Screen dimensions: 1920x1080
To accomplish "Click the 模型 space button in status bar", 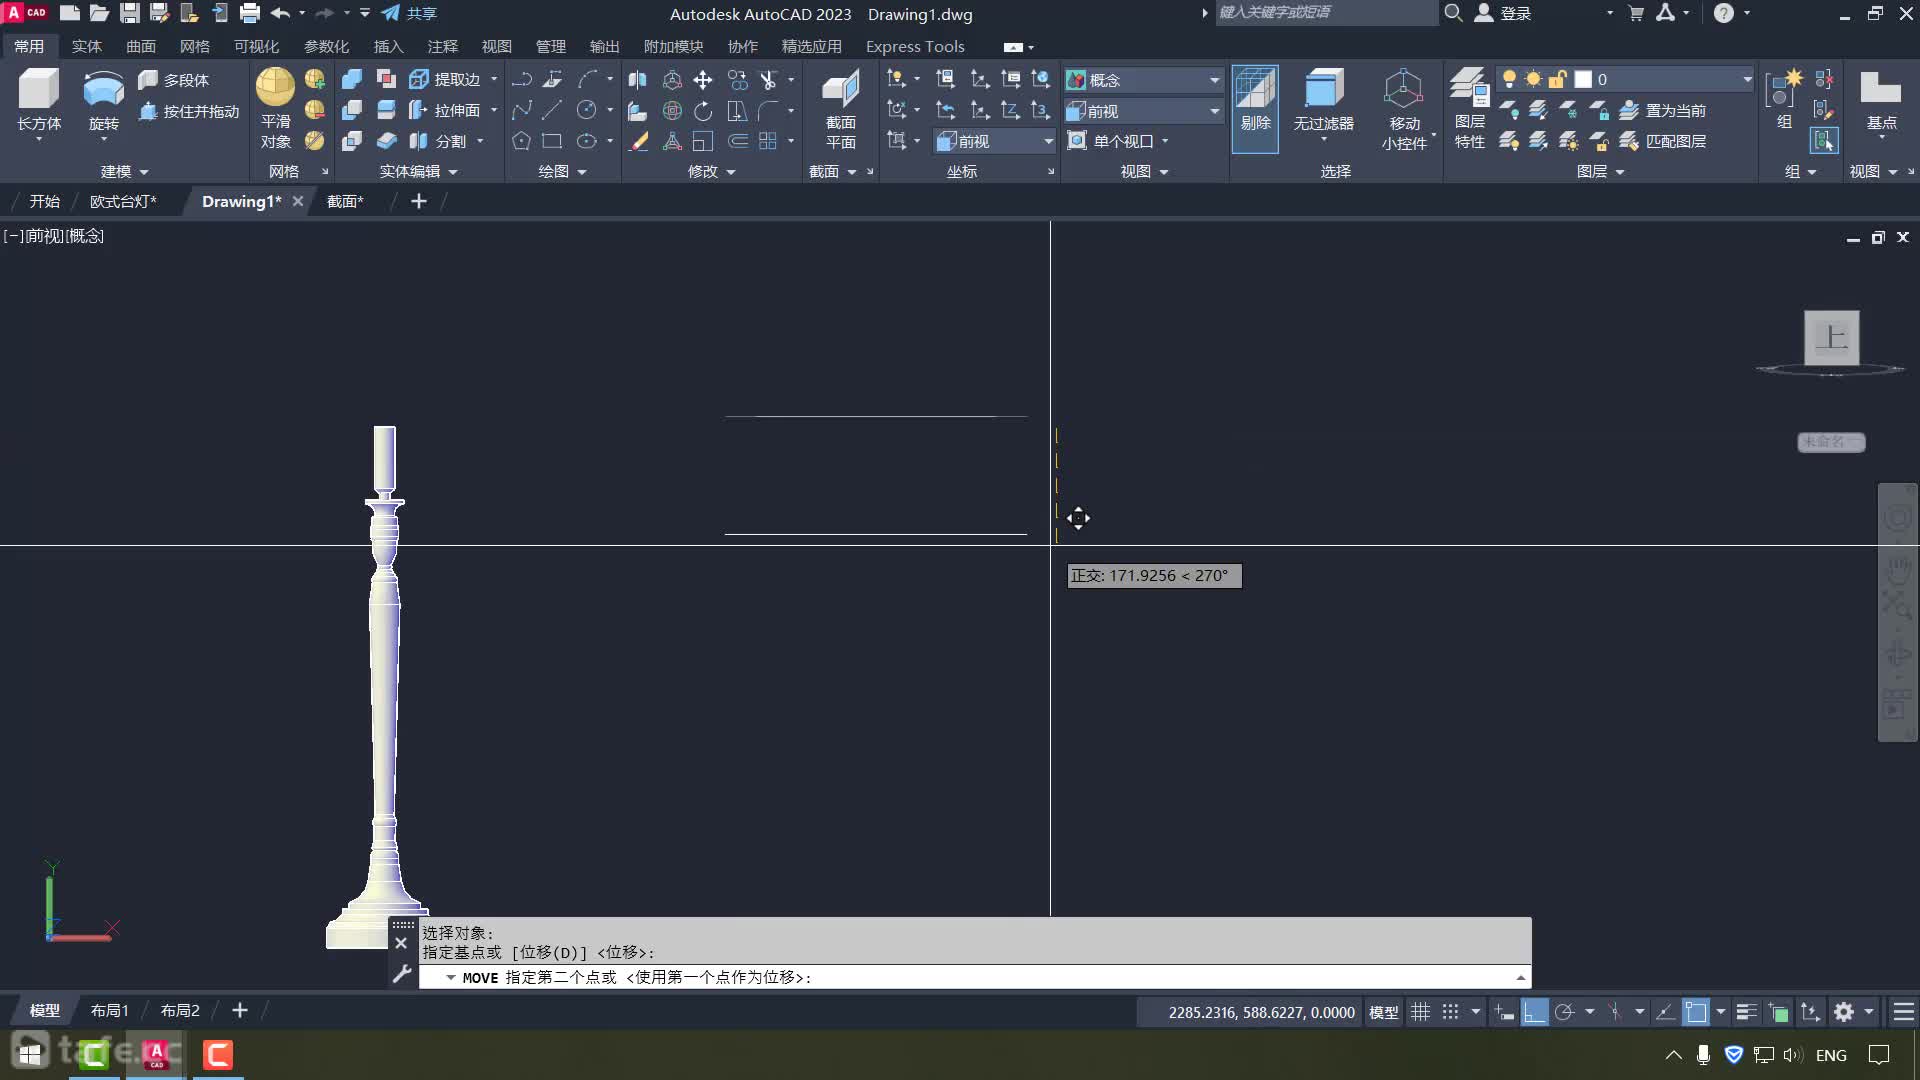I will click(x=1383, y=1012).
